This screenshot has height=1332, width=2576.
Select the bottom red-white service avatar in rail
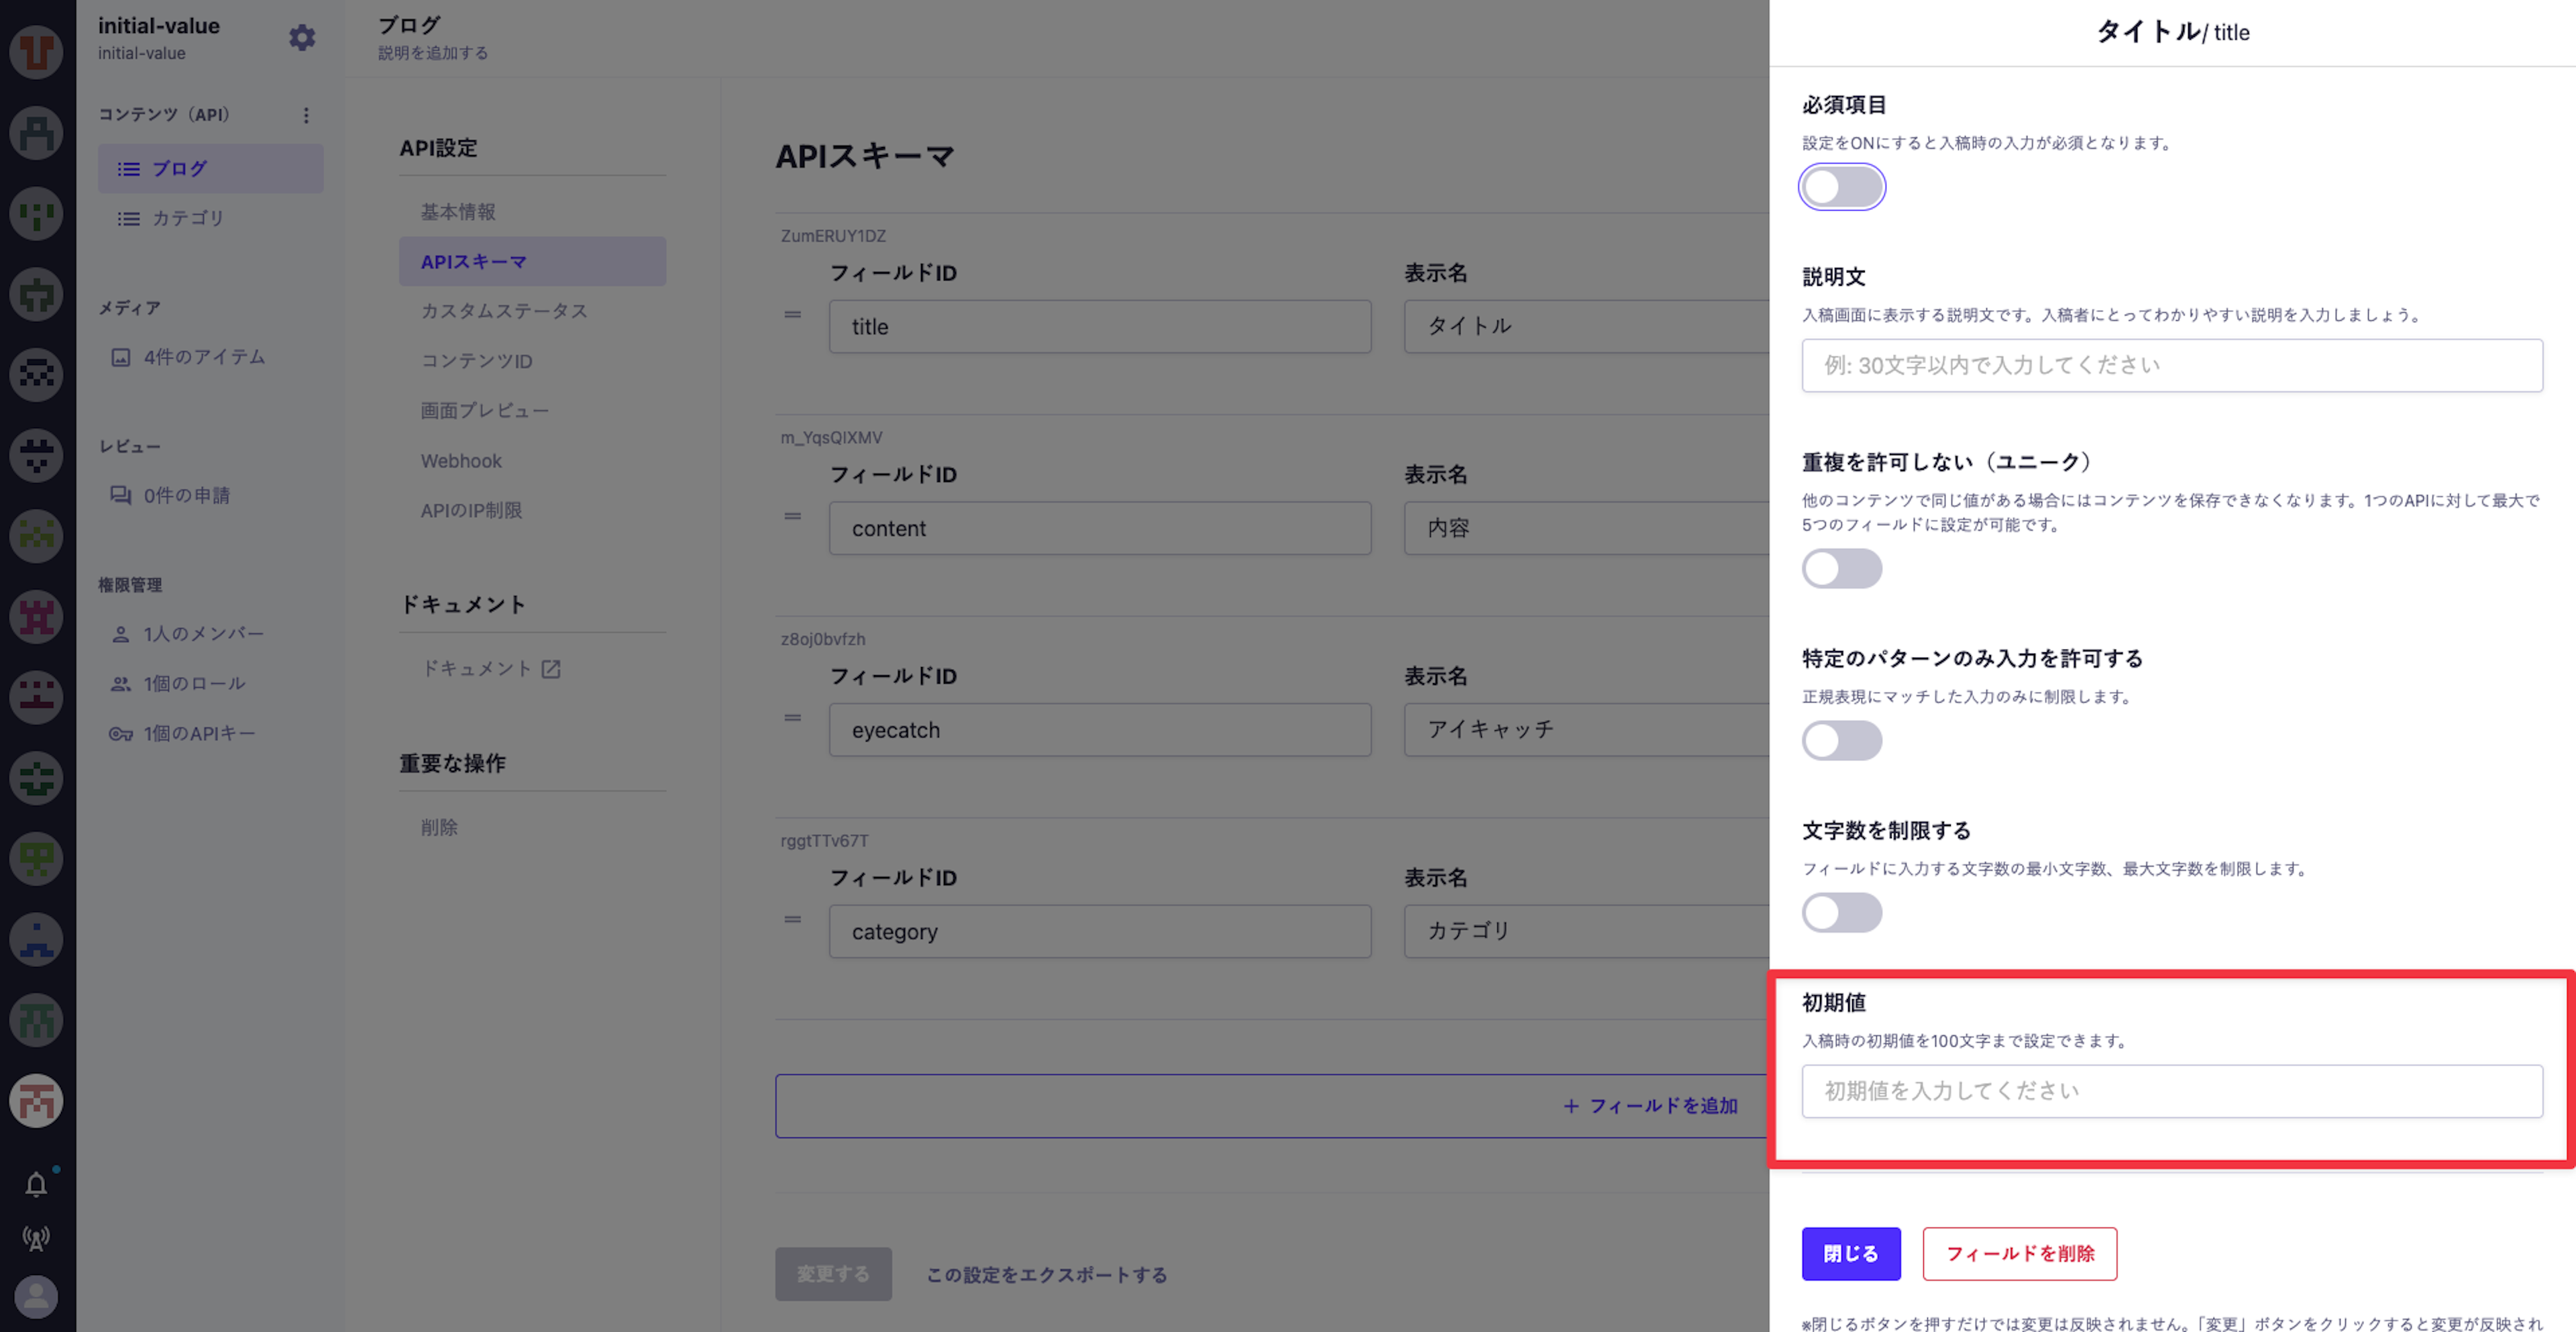[x=36, y=1101]
